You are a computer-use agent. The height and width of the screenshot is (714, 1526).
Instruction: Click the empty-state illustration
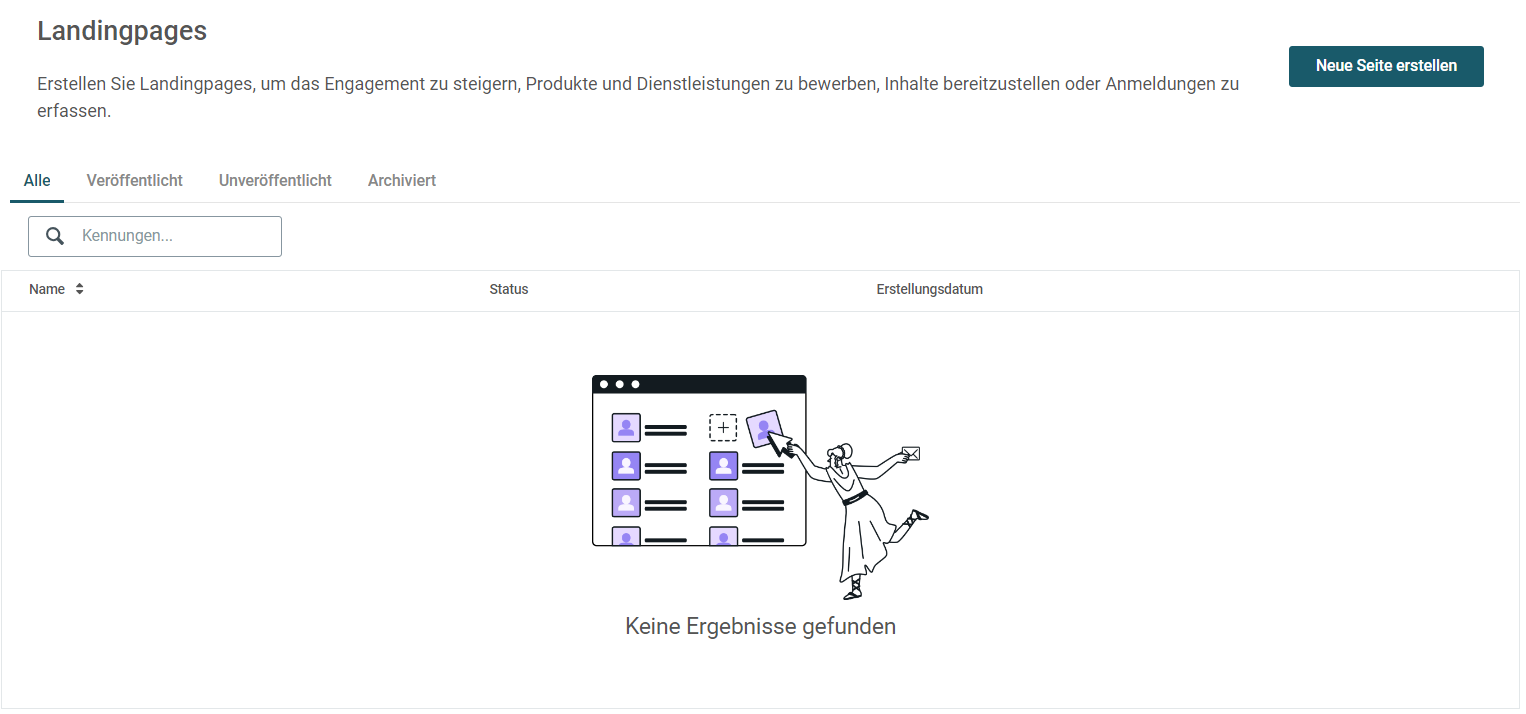point(761,487)
